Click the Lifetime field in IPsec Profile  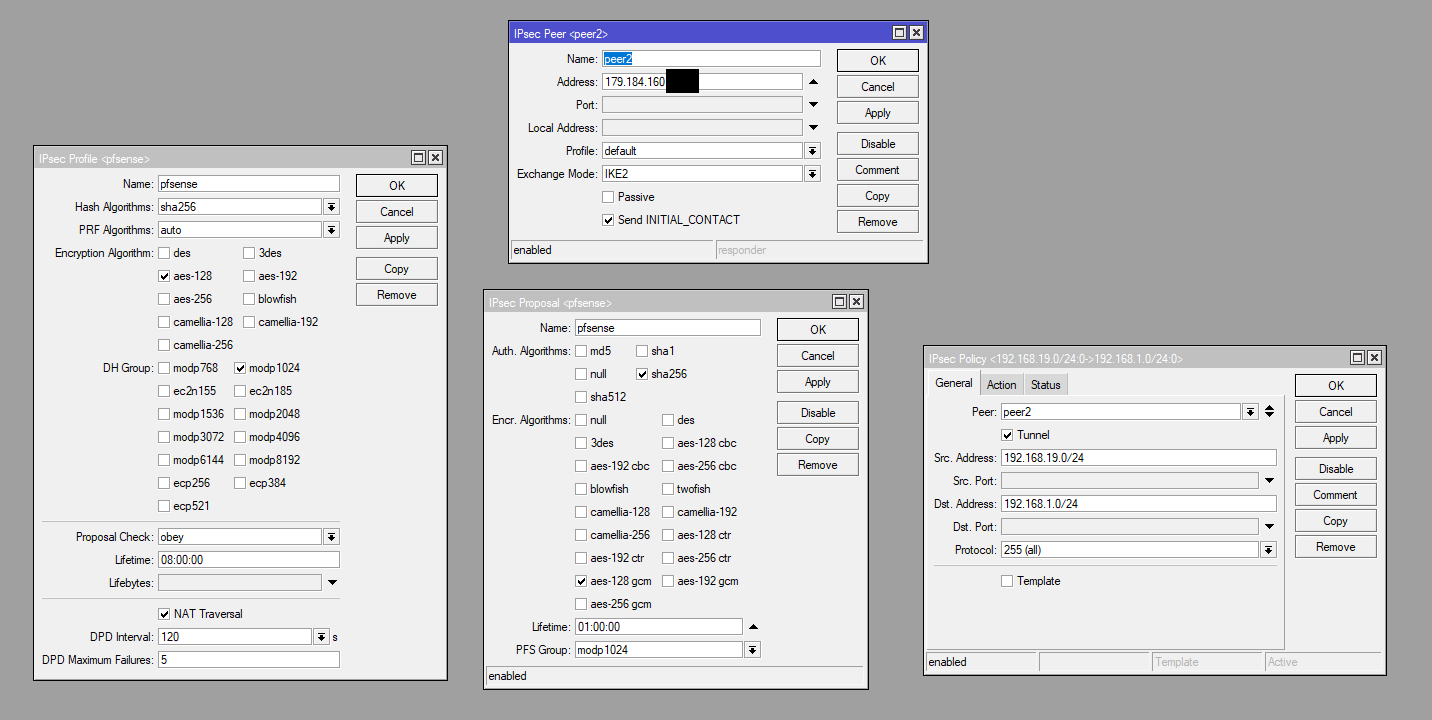pyautogui.click(x=248, y=560)
